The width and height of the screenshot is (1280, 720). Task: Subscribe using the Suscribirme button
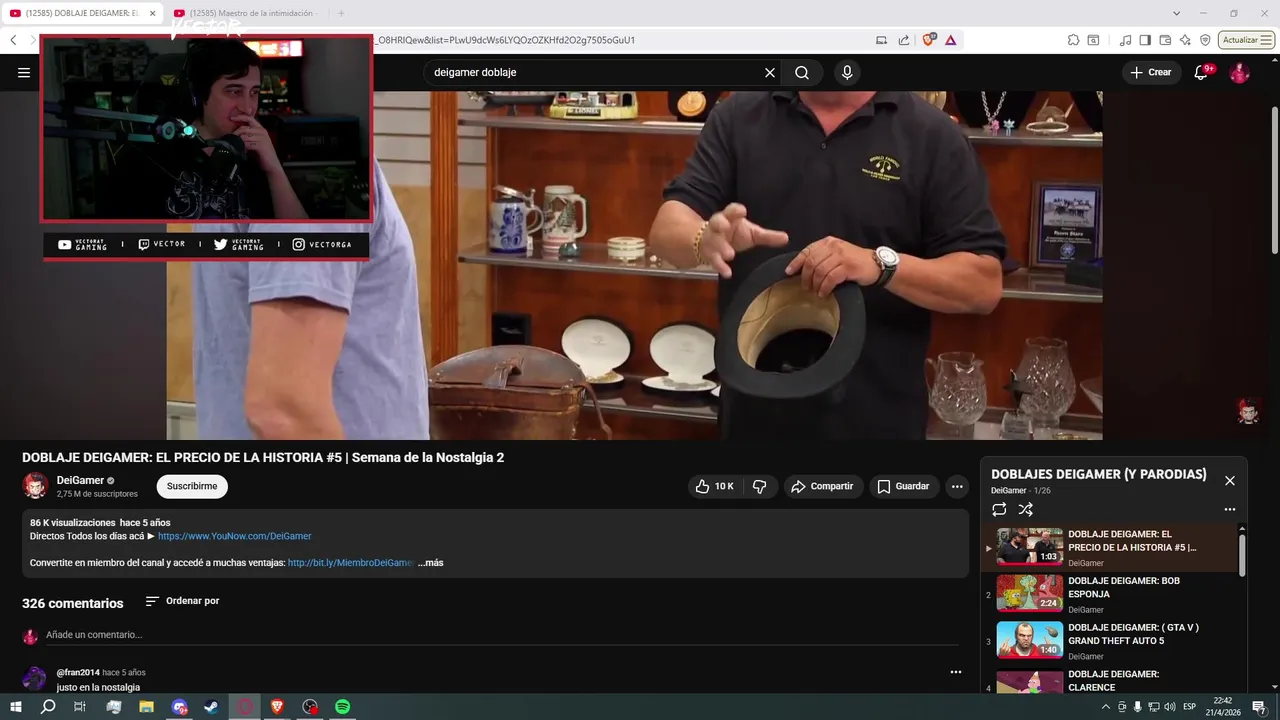coord(192,486)
